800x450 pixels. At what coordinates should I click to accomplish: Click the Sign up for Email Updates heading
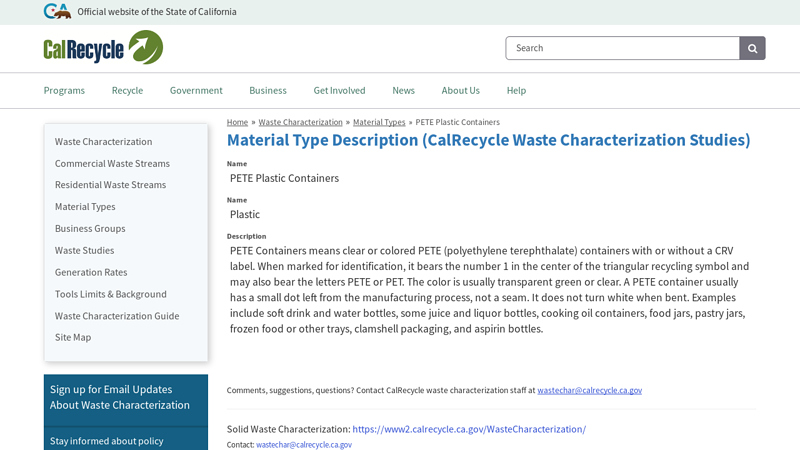point(120,397)
